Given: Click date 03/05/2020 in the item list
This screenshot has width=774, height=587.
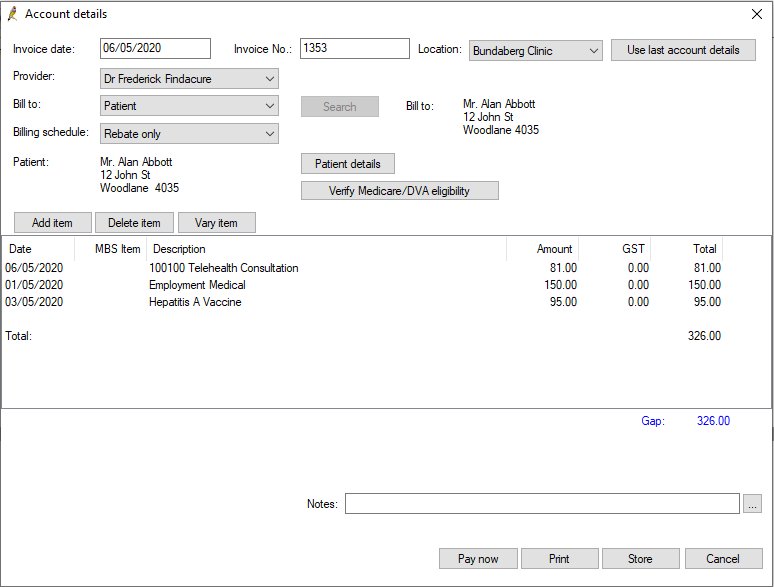Looking at the screenshot, I should (x=34, y=302).
